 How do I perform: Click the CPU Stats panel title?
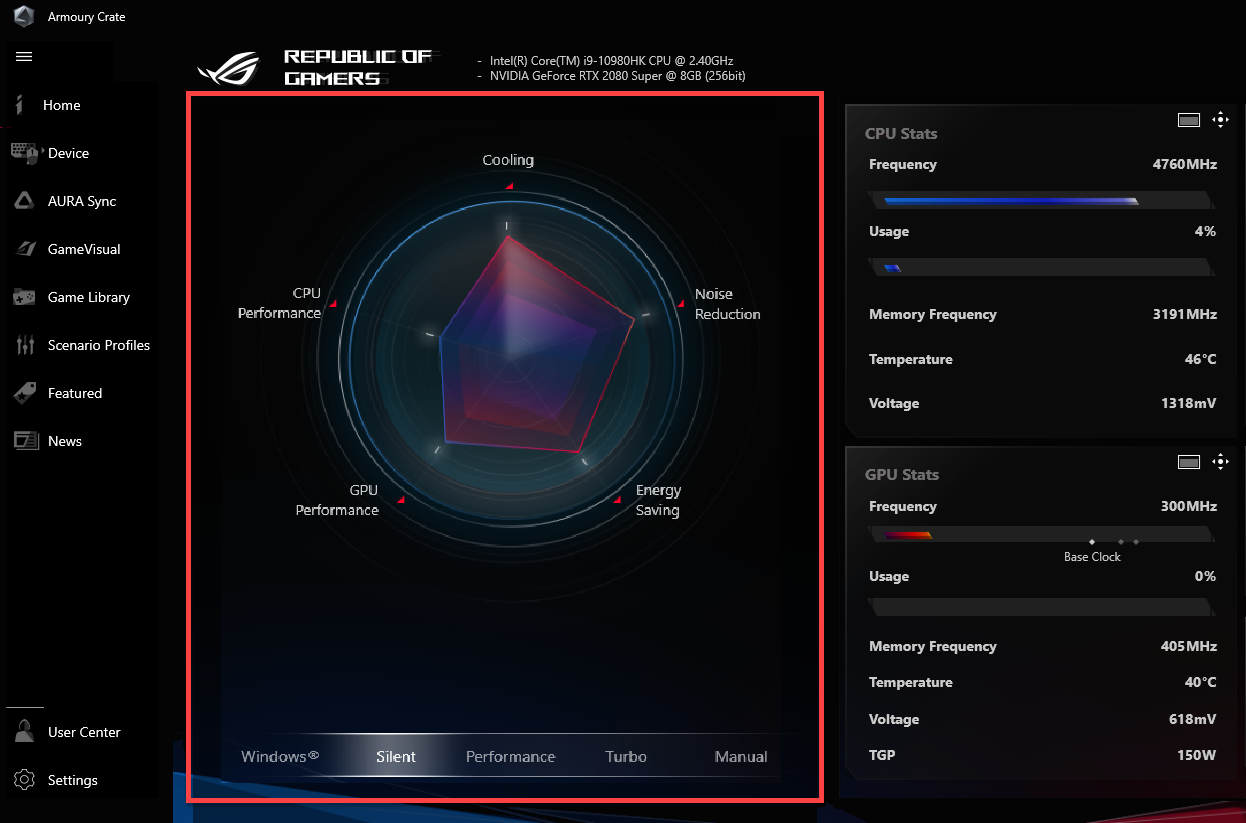(901, 133)
